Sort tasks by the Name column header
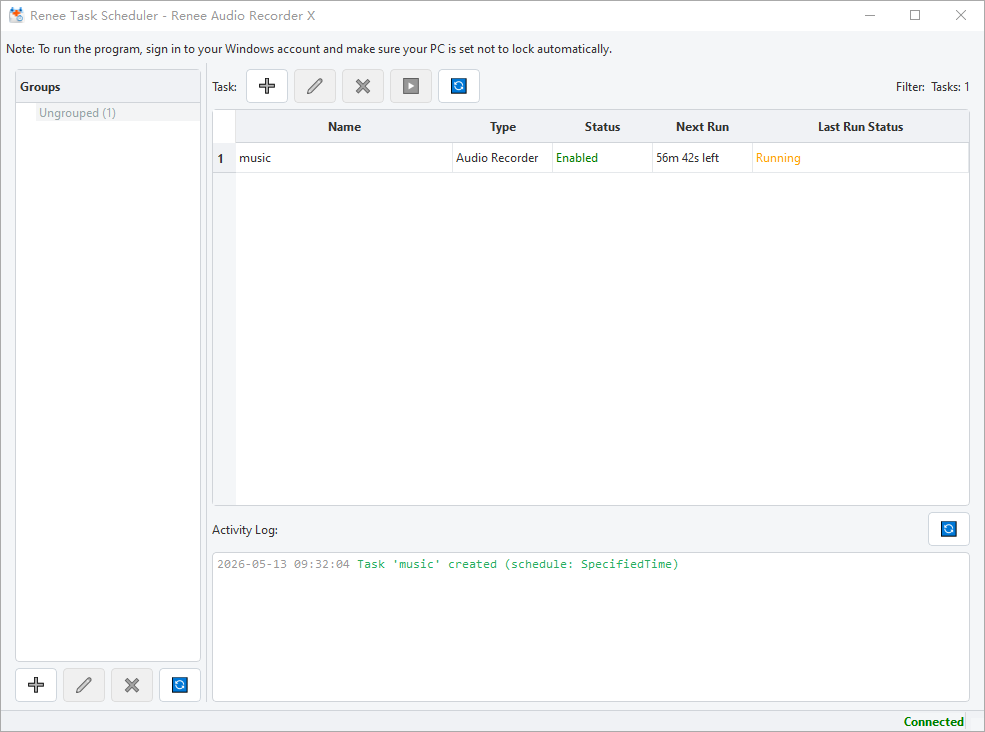Image resolution: width=985 pixels, height=732 pixels. point(344,127)
